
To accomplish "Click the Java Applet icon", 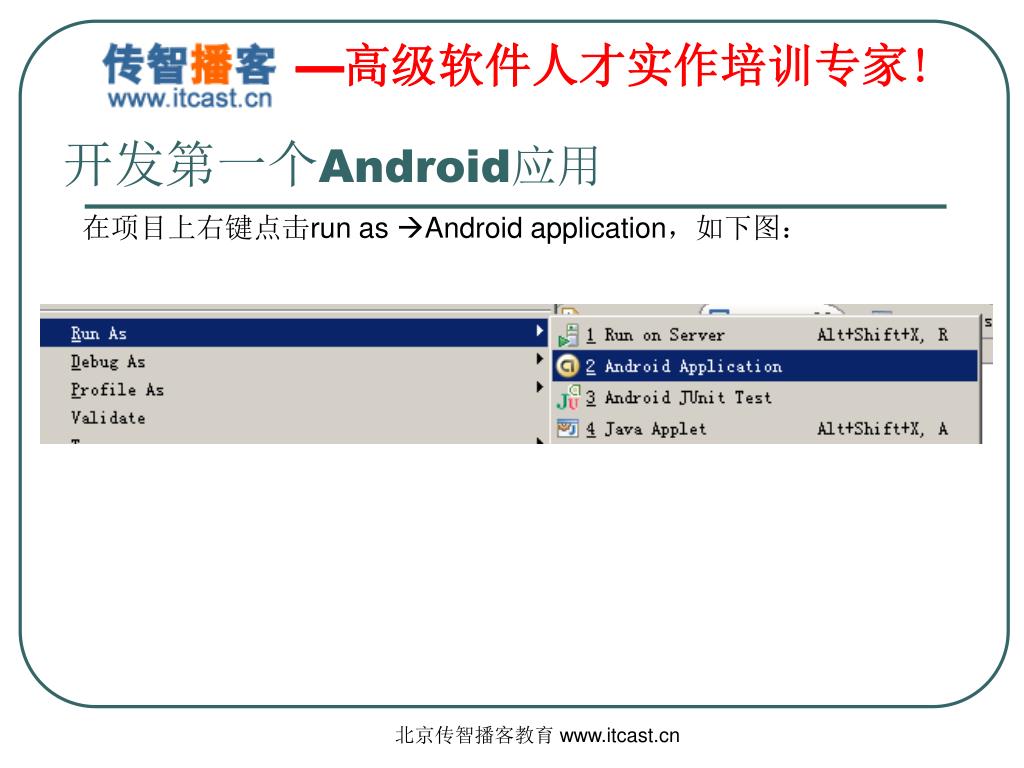I will pyautogui.click(x=568, y=428).
